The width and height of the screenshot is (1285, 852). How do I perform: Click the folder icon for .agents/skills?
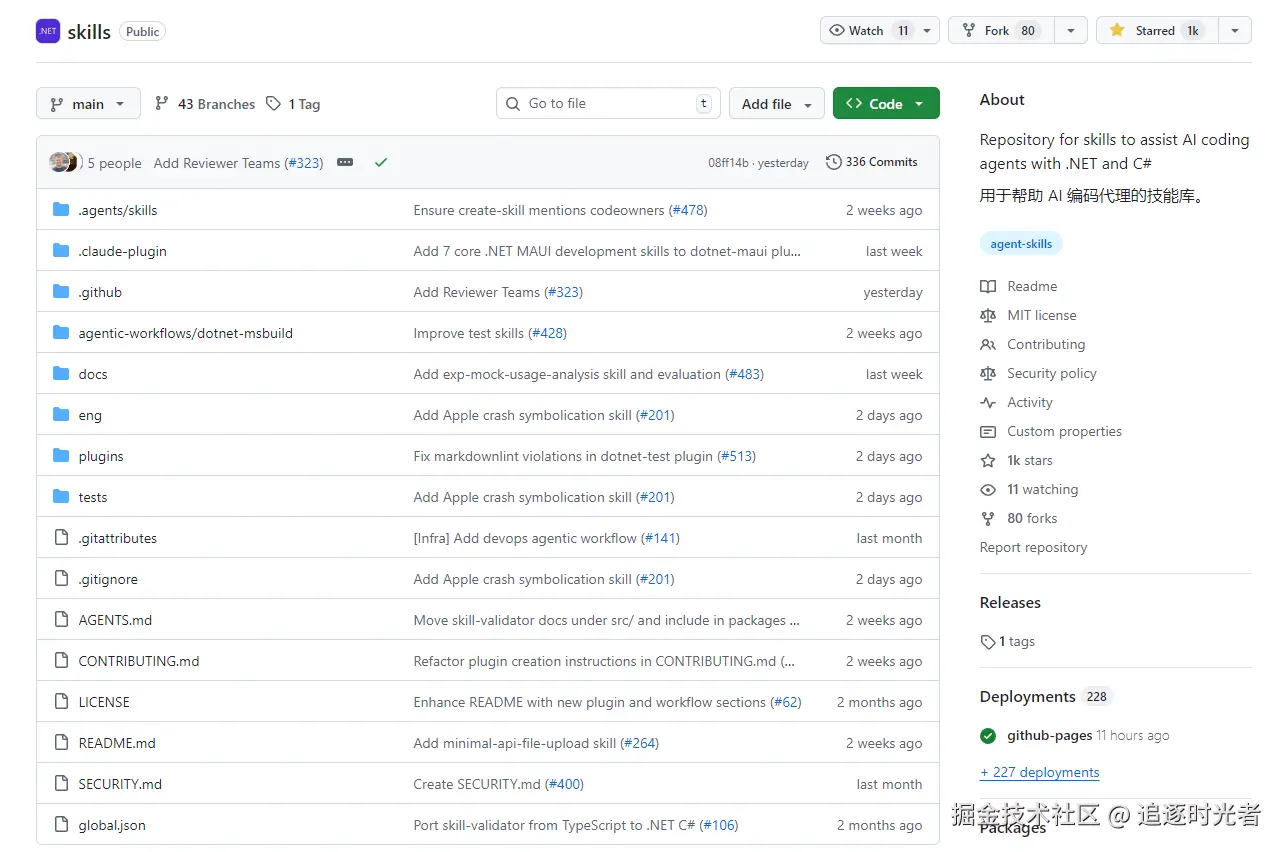(61, 210)
